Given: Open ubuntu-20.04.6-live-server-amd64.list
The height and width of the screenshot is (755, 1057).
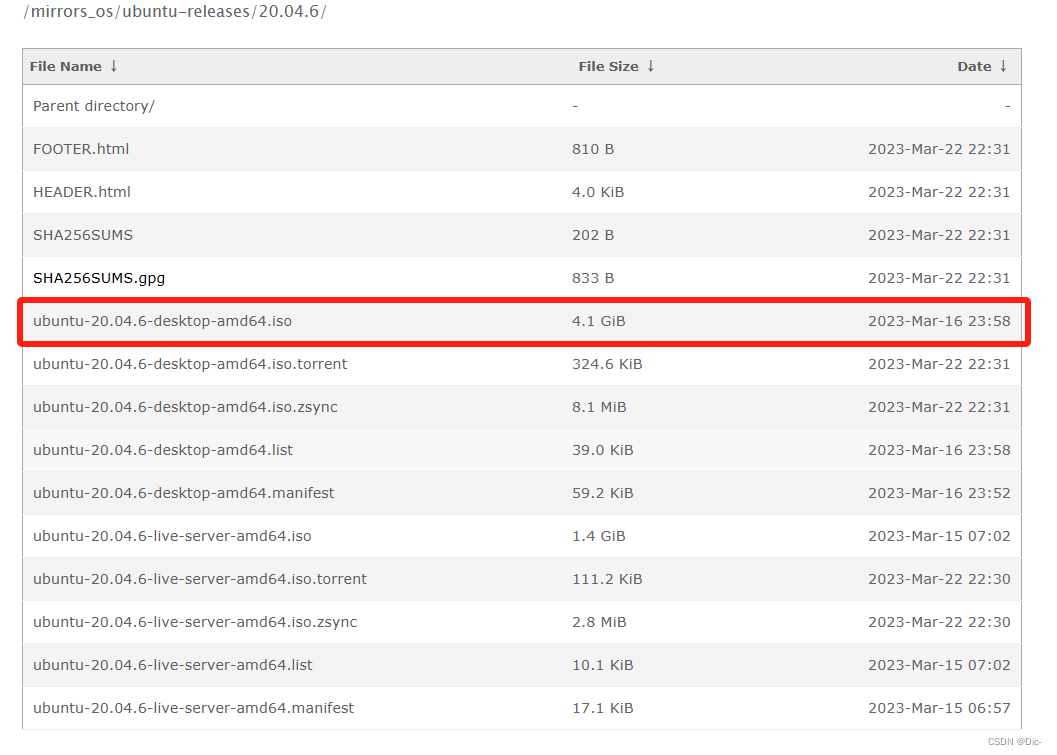Looking at the screenshot, I should (173, 665).
